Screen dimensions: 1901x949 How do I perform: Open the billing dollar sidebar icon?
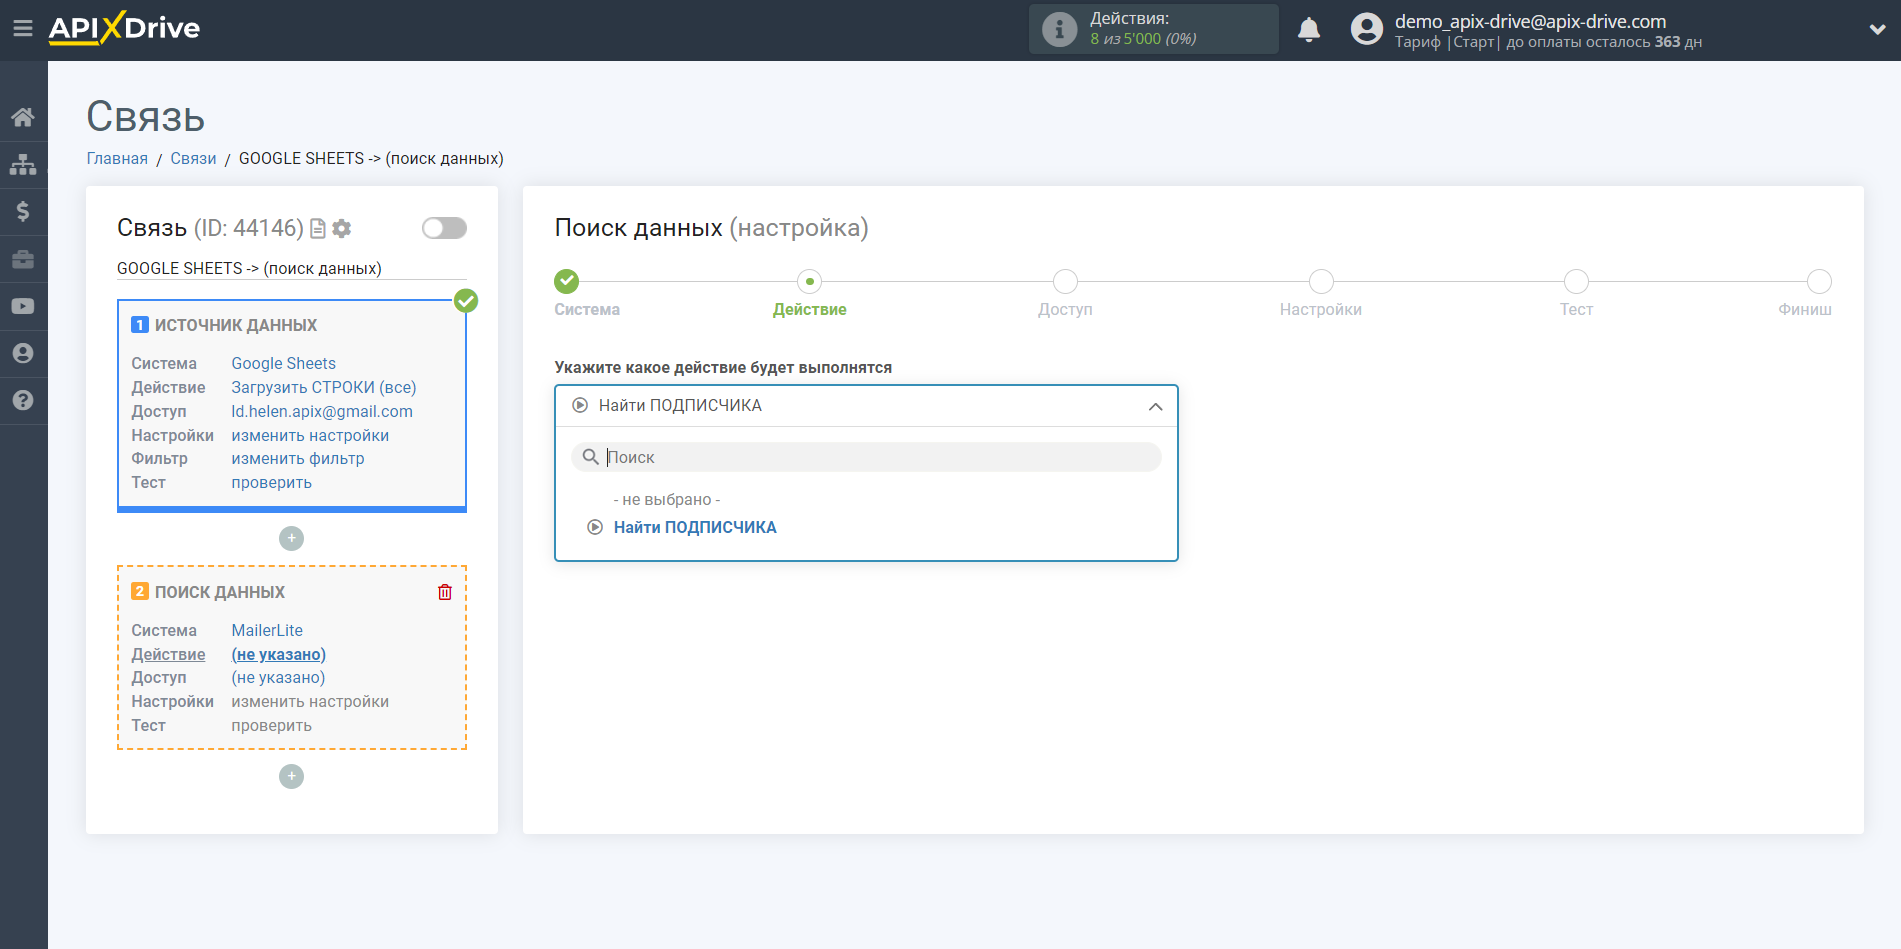(23, 211)
